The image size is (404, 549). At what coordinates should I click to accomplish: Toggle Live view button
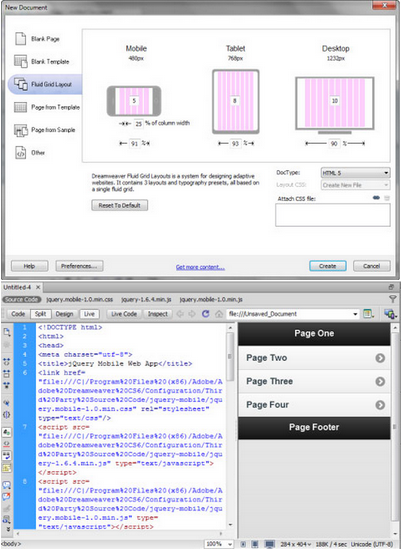[x=89, y=314]
